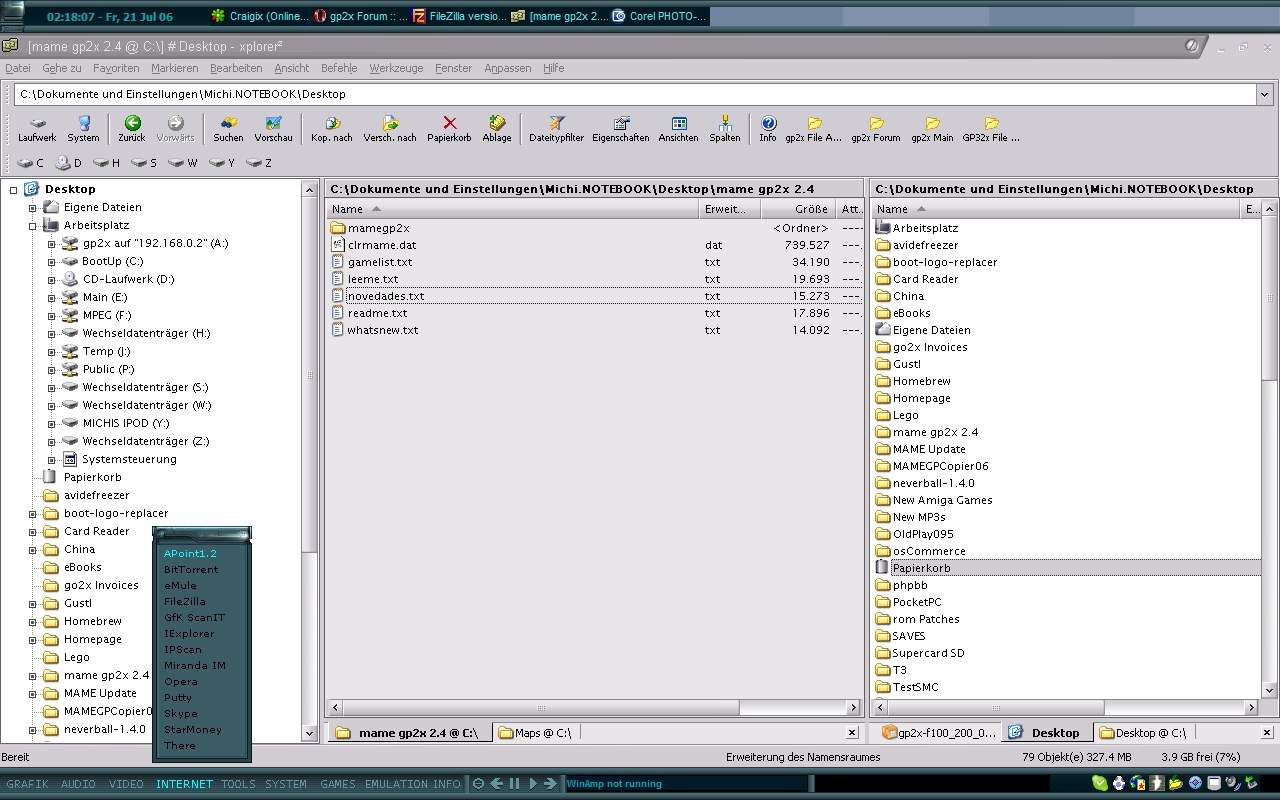The image size is (1280, 800).
Task: Open the address bar dropdown arrow
Action: point(1264,94)
